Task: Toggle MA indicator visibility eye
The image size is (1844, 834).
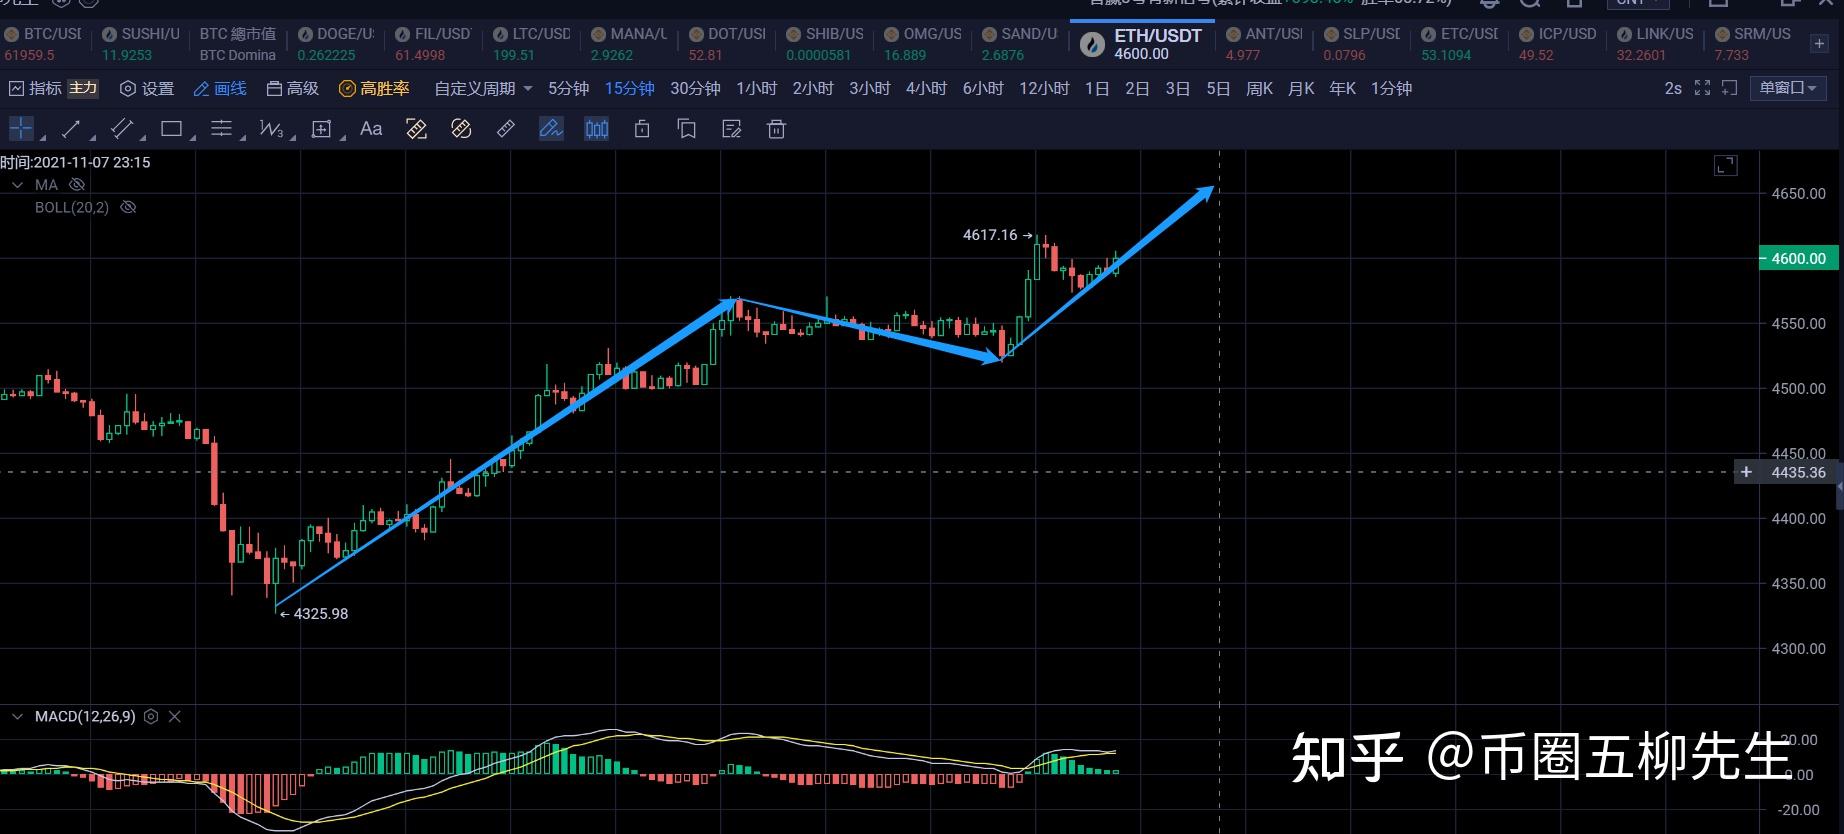Action: point(77,185)
